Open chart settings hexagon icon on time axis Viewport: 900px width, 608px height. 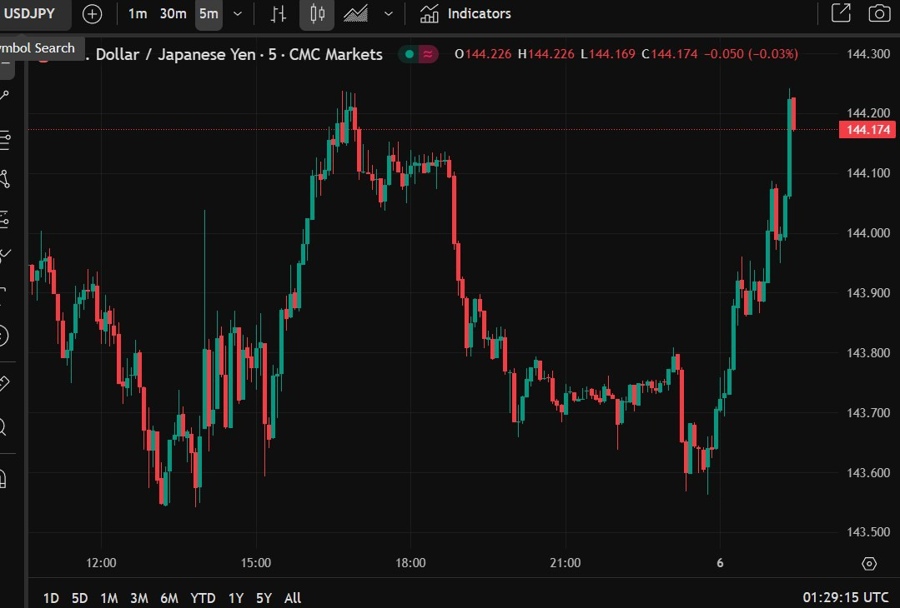point(869,564)
